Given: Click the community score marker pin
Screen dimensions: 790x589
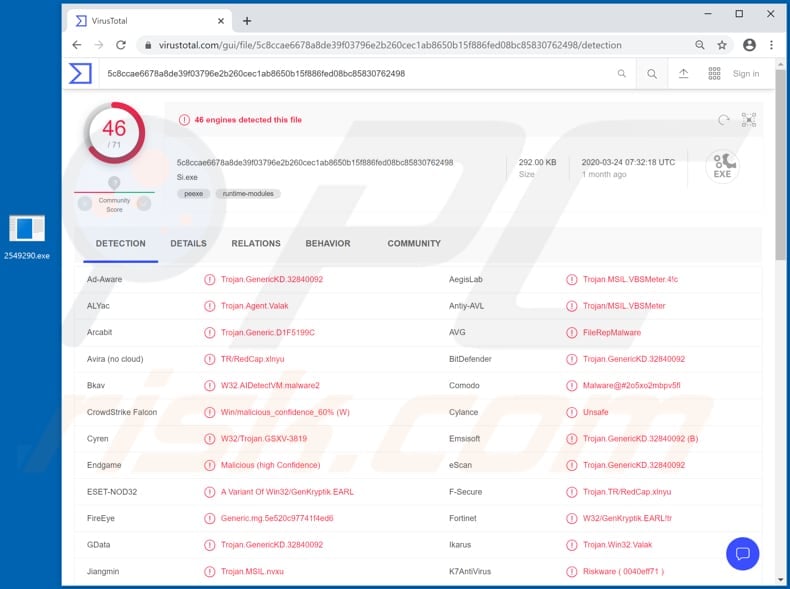Looking at the screenshot, I should (114, 183).
